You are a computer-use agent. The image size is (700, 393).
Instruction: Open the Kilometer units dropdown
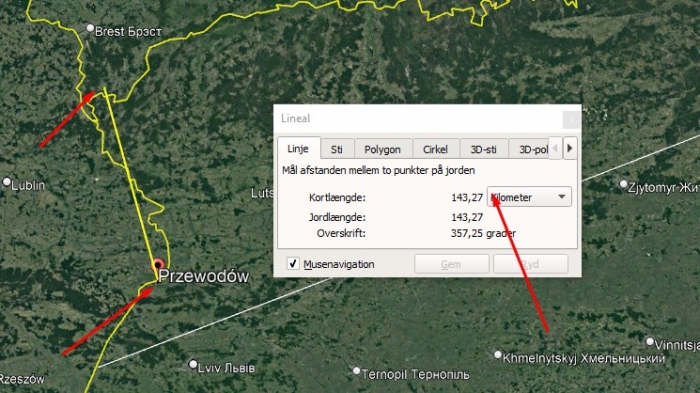(x=529, y=197)
